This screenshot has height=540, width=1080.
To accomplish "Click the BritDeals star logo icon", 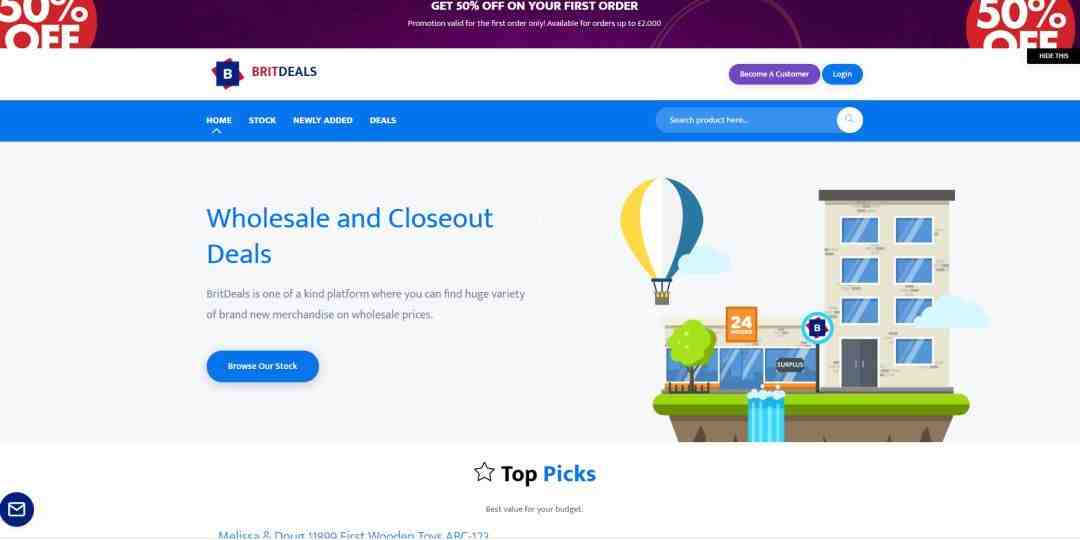I will 227,73.
